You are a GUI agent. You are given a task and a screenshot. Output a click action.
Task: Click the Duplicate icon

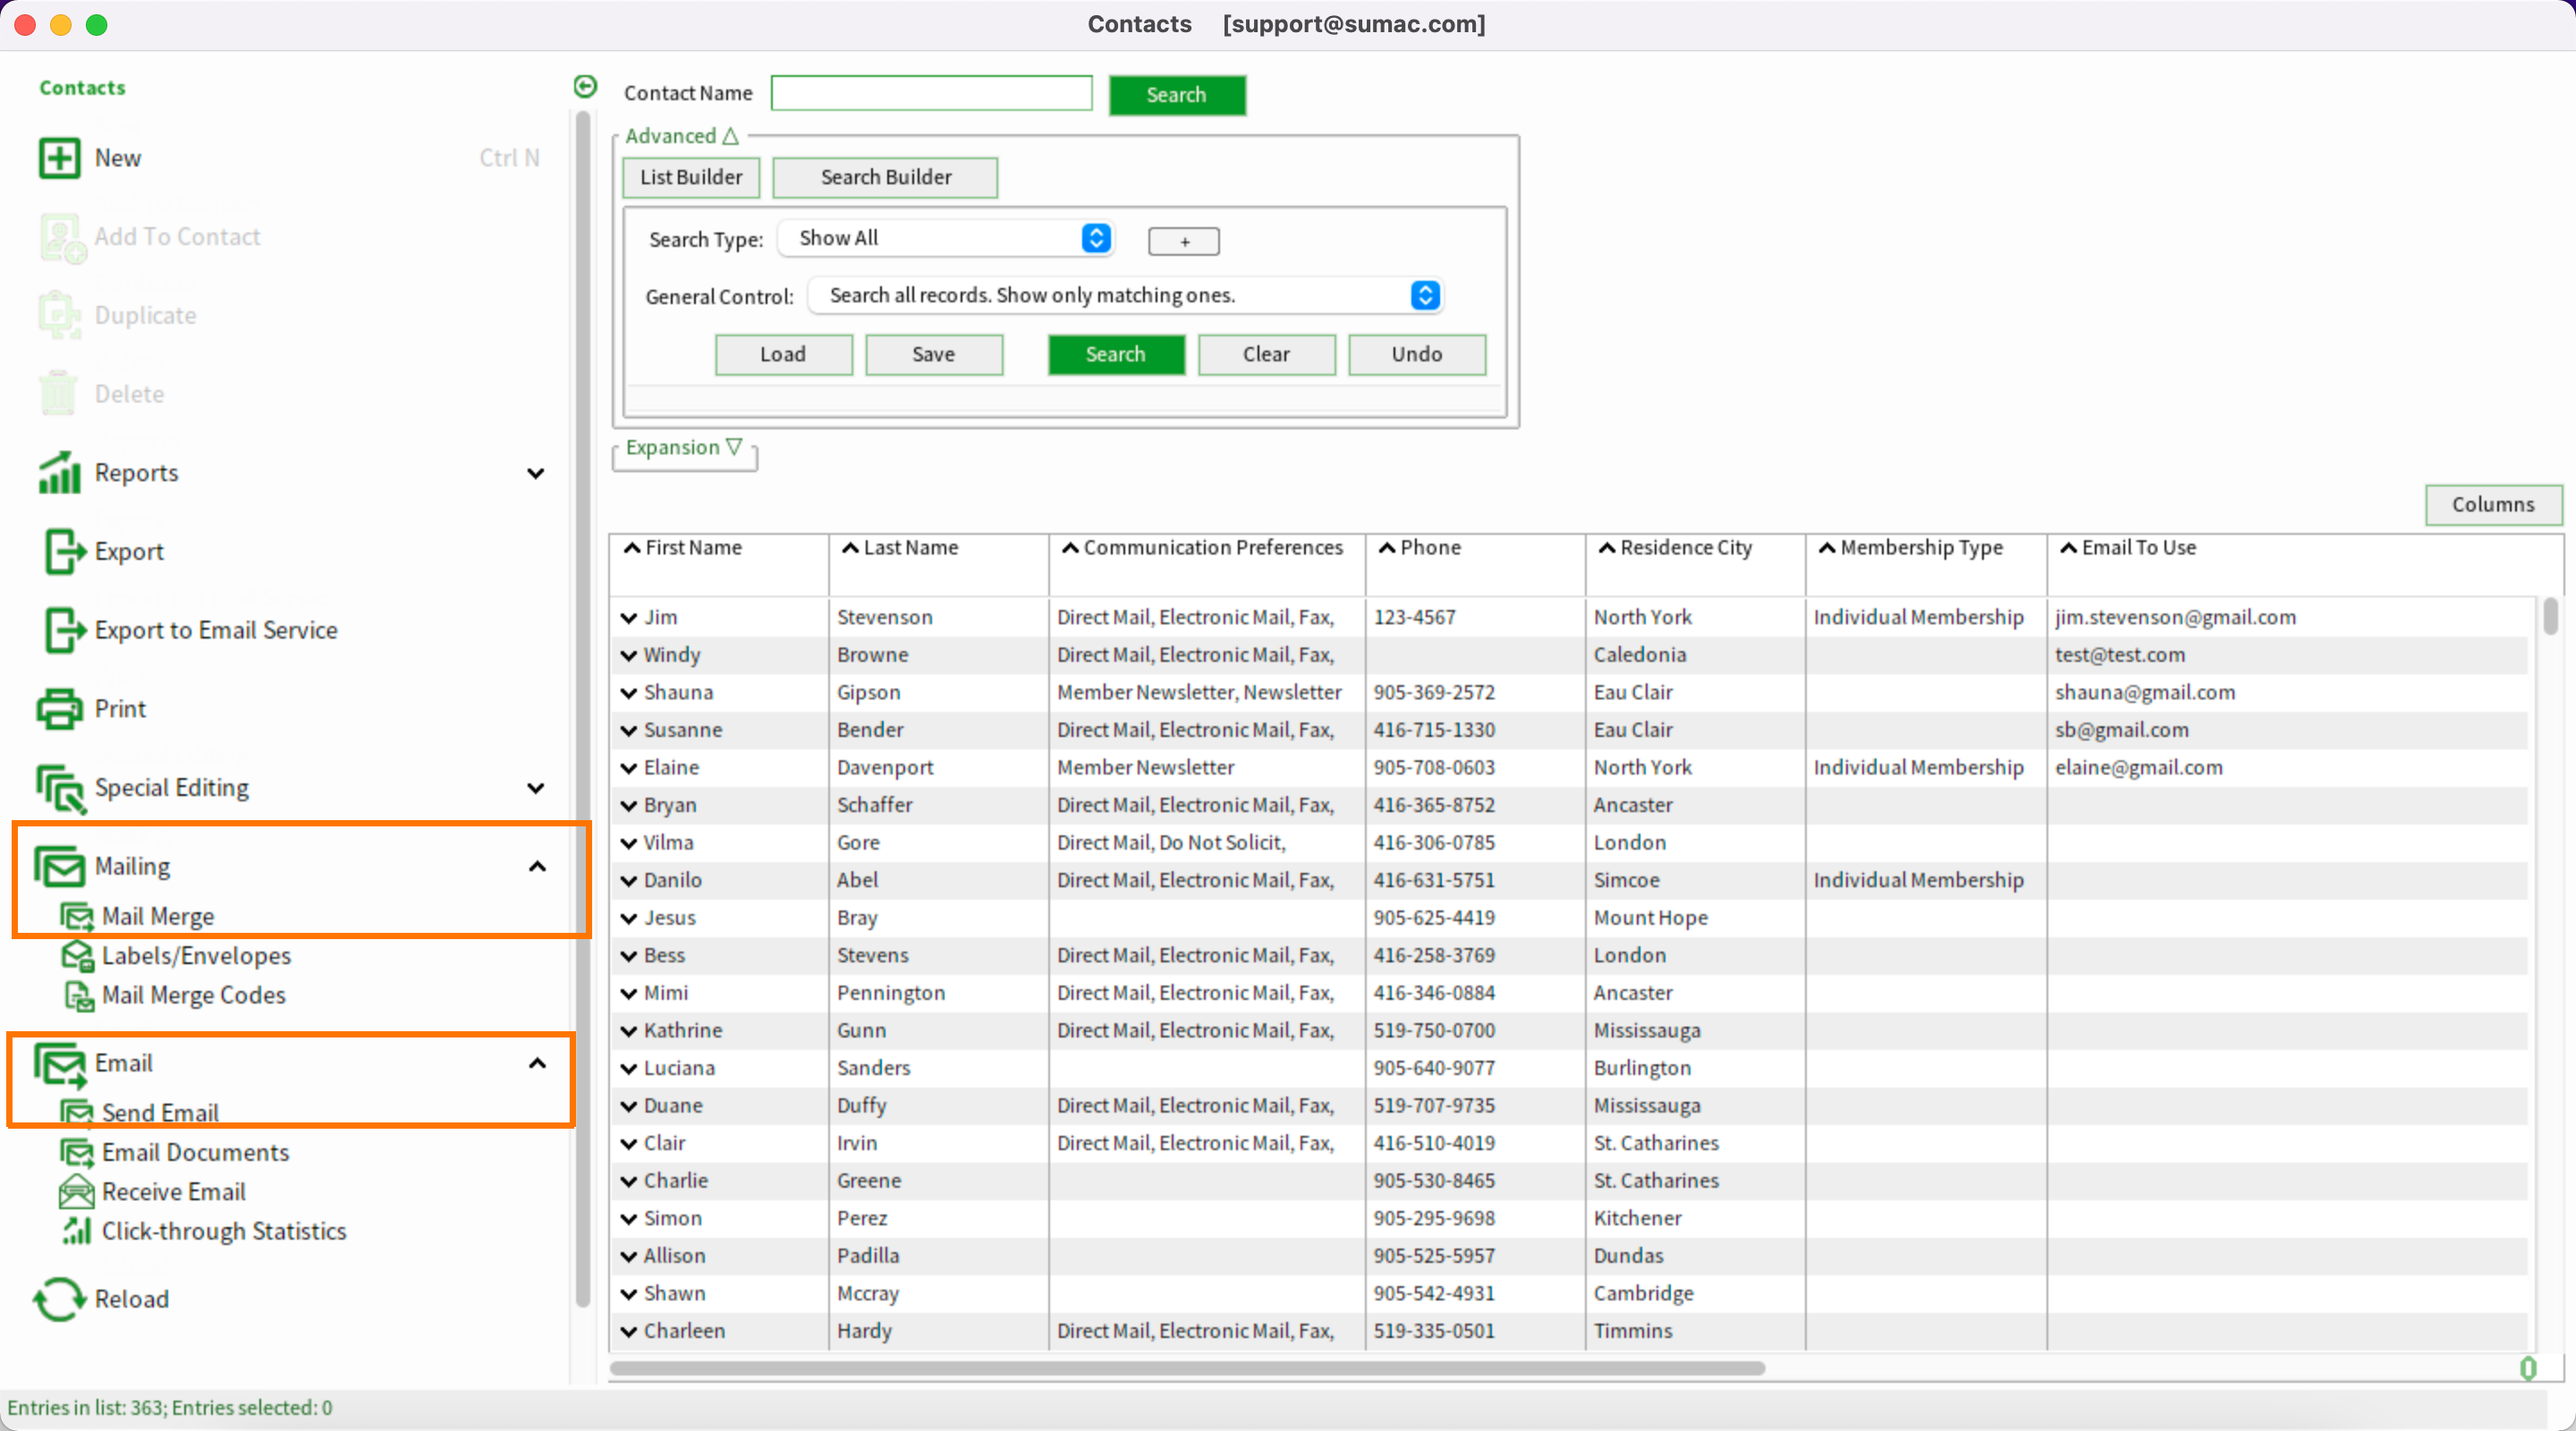pyautogui.click(x=59, y=316)
